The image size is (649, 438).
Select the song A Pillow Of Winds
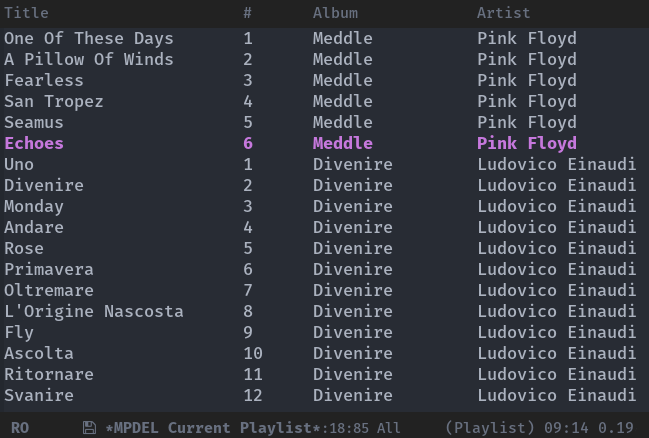click(89, 59)
